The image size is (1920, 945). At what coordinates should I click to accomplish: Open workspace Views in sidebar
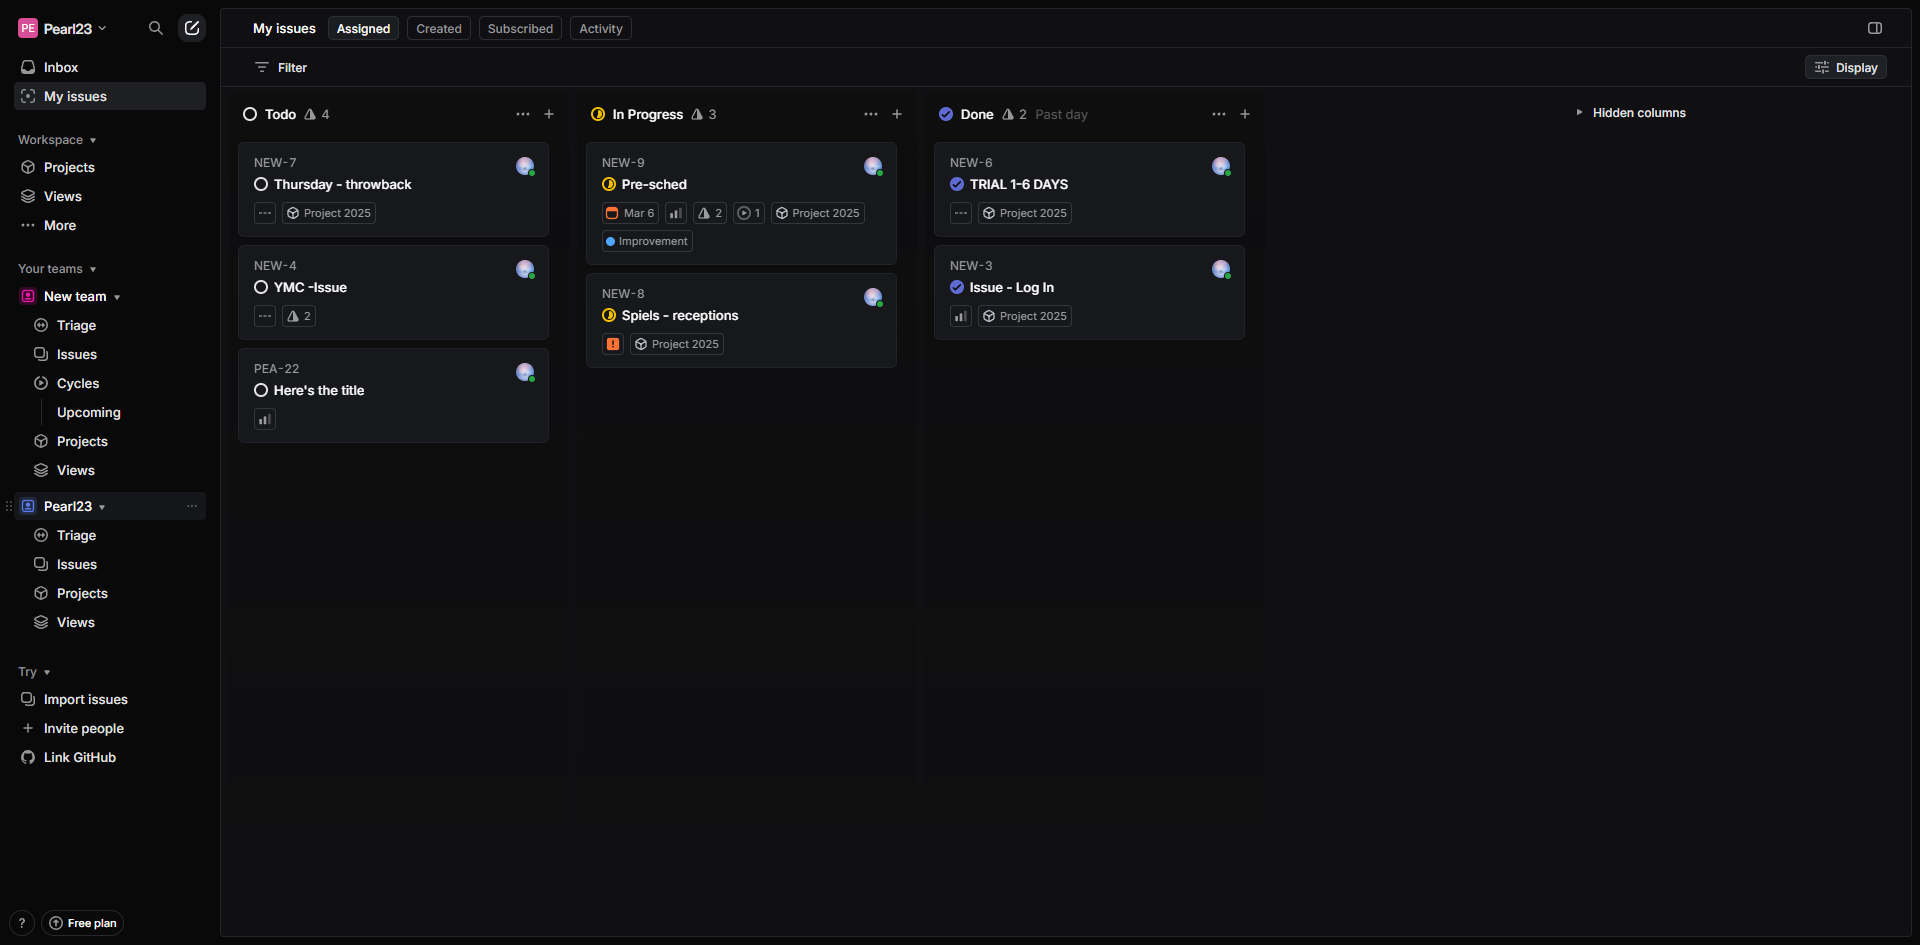(x=110, y=196)
